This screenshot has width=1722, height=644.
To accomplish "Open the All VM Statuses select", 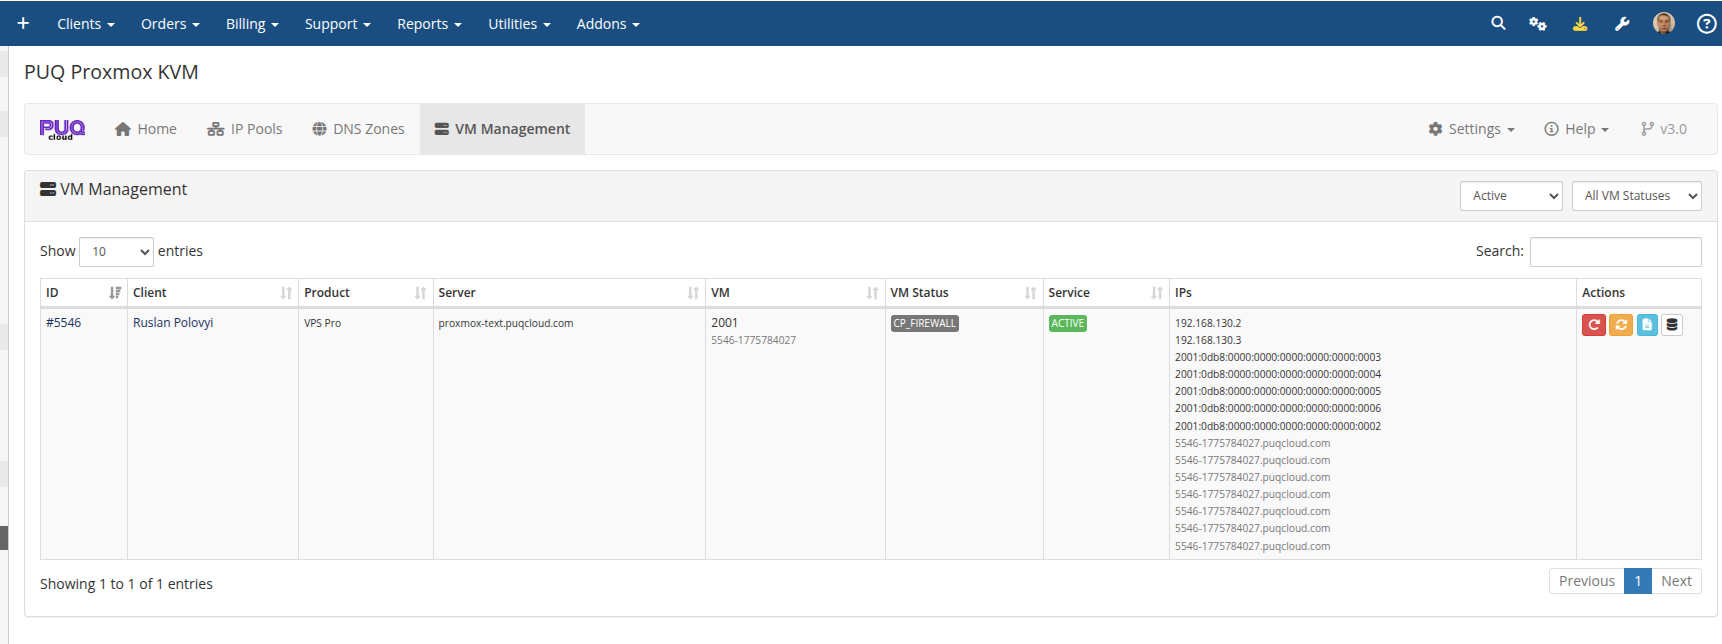I will (x=1637, y=196).
